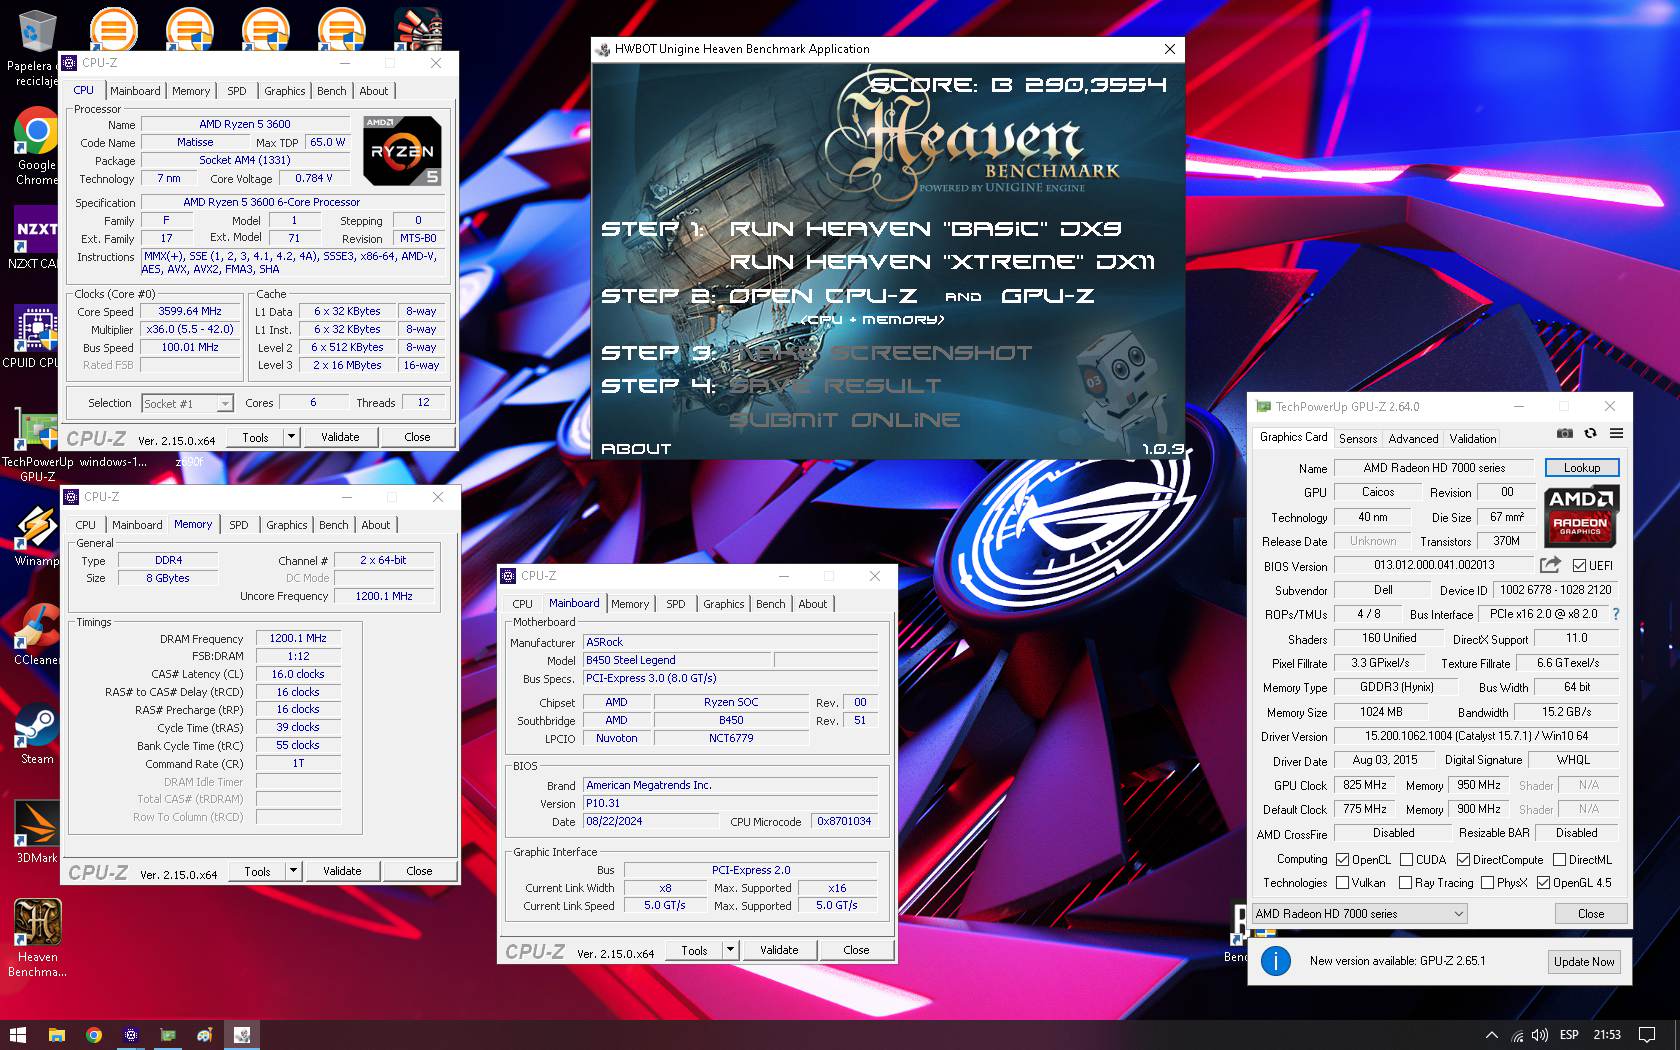Open the volume control in system tray

click(1540, 1035)
